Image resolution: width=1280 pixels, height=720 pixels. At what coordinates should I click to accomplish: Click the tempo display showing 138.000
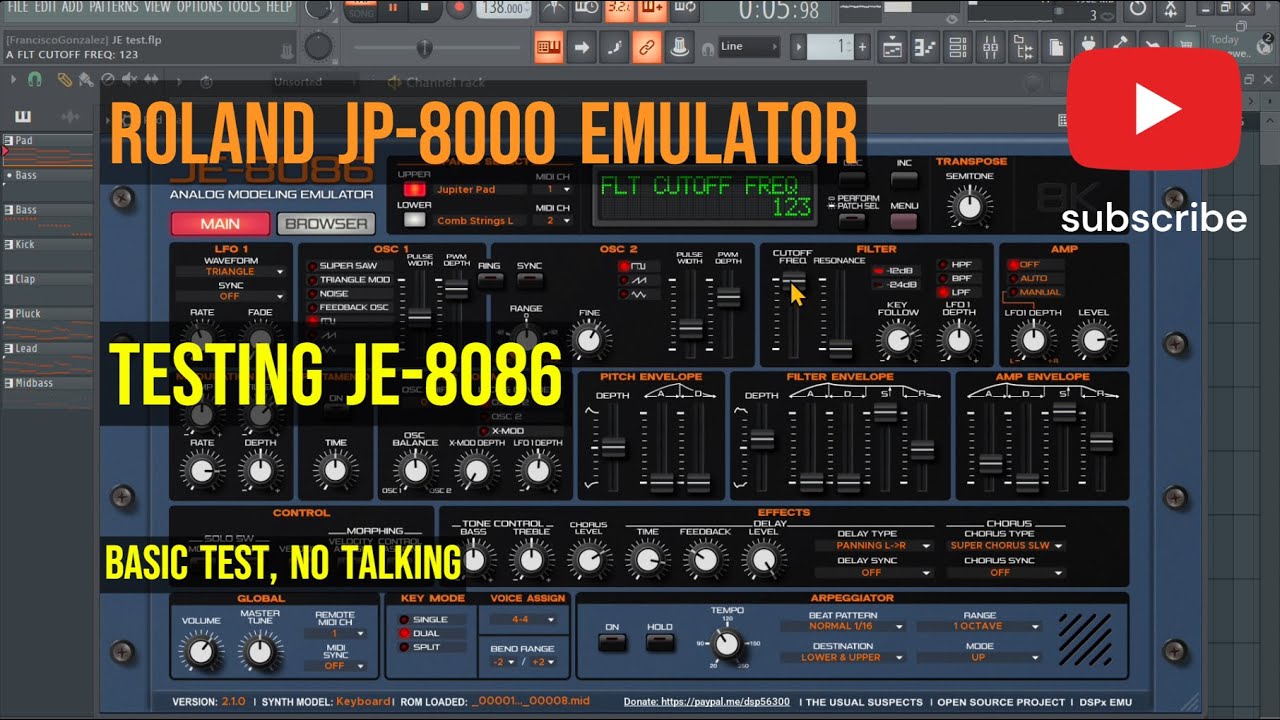click(x=504, y=9)
